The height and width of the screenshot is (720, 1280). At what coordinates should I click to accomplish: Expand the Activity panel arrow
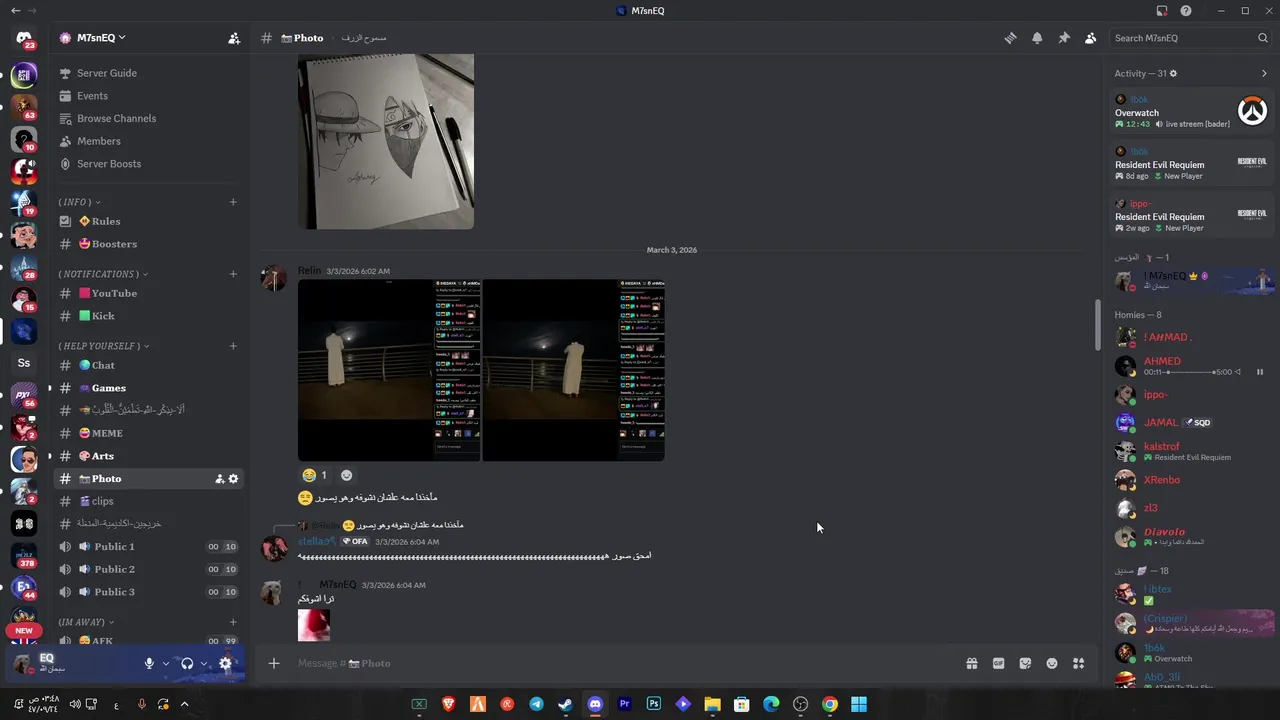pyautogui.click(x=1264, y=73)
